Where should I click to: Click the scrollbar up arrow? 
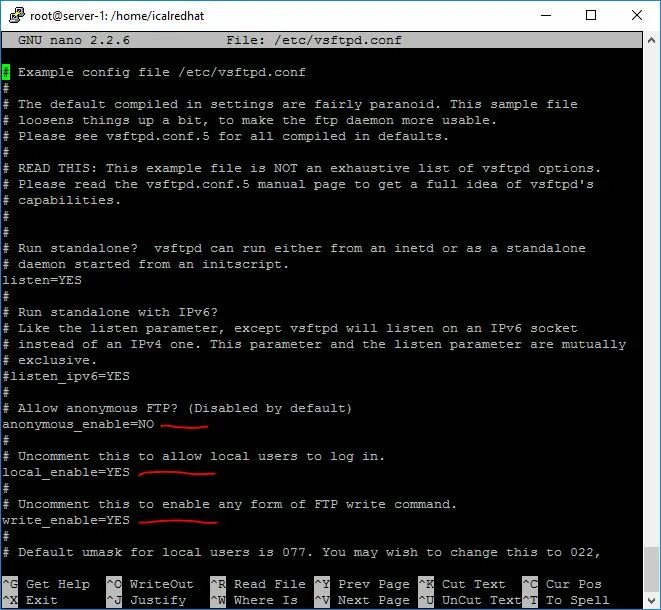point(651,40)
